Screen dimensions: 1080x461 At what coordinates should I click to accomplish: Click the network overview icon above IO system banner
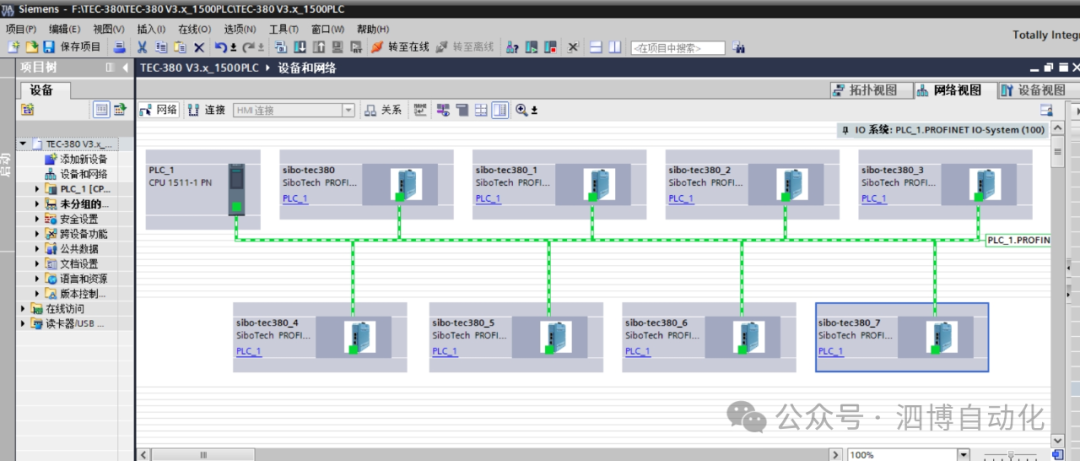pyautogui.click(x=1046, y=110)
